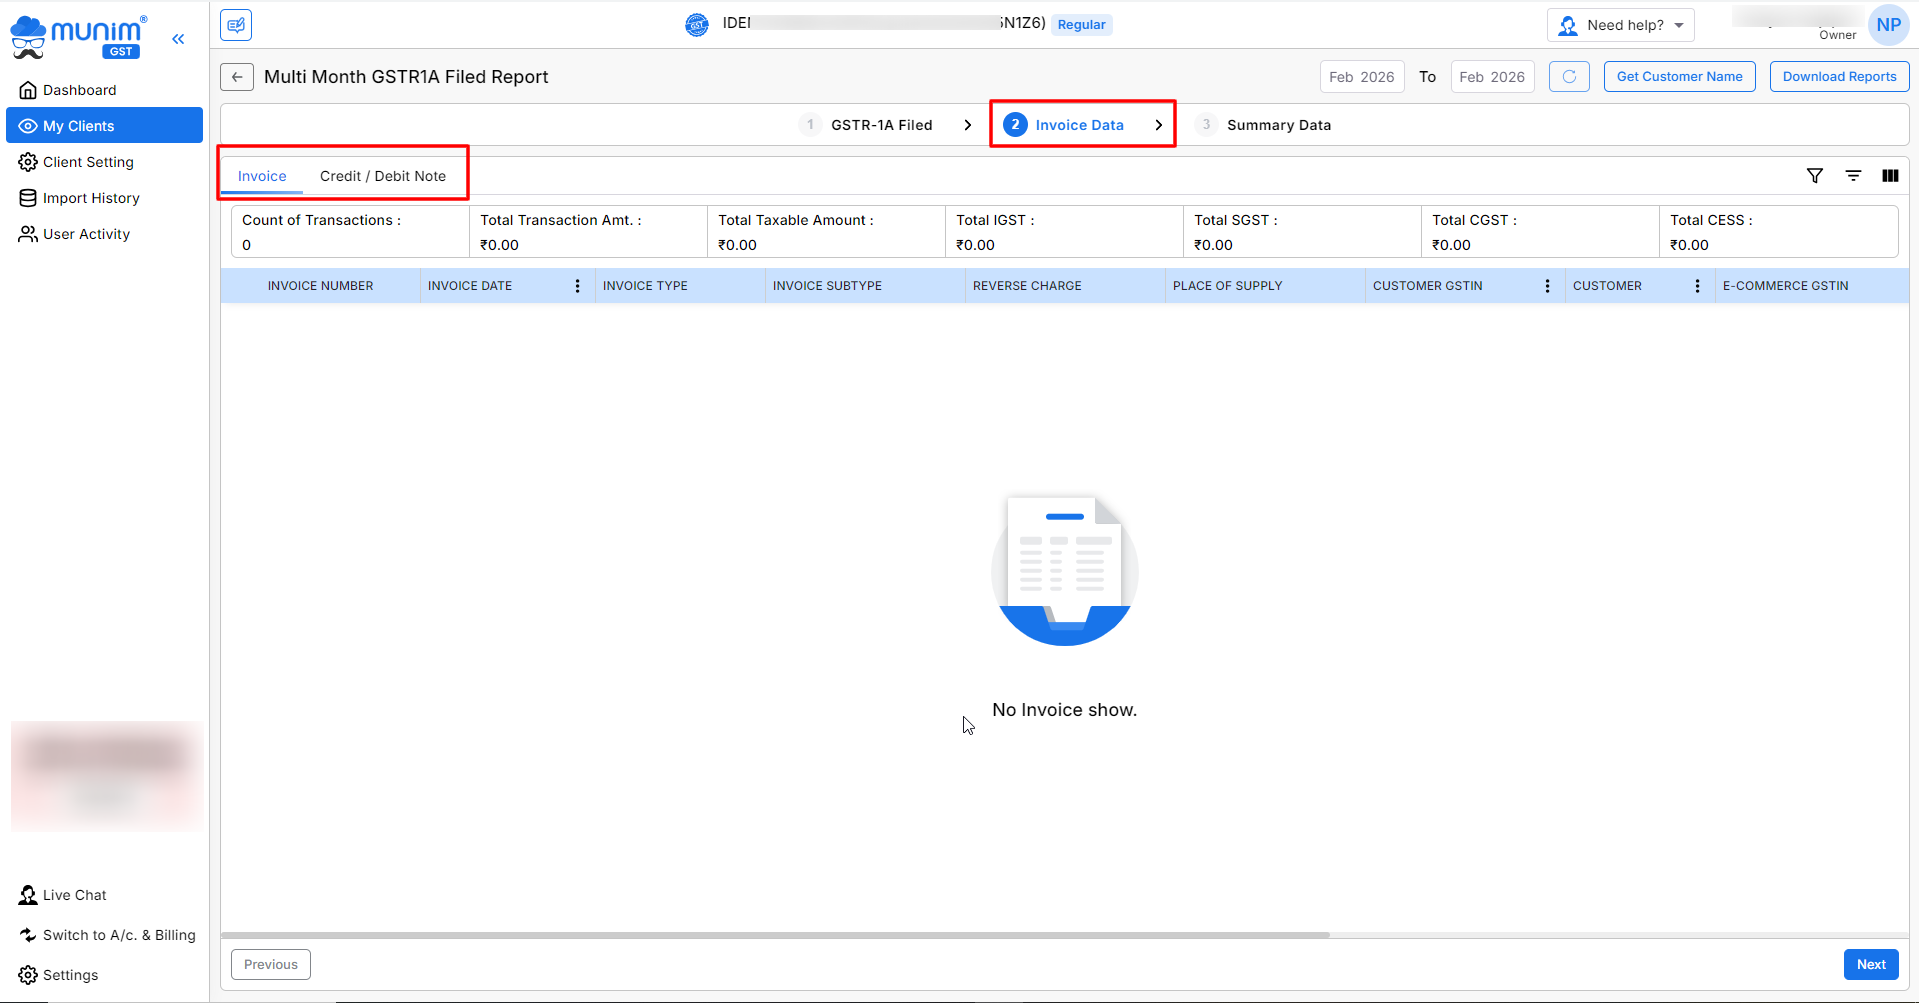
Task: Click the Download Reports button
Action: (1839, 77)
